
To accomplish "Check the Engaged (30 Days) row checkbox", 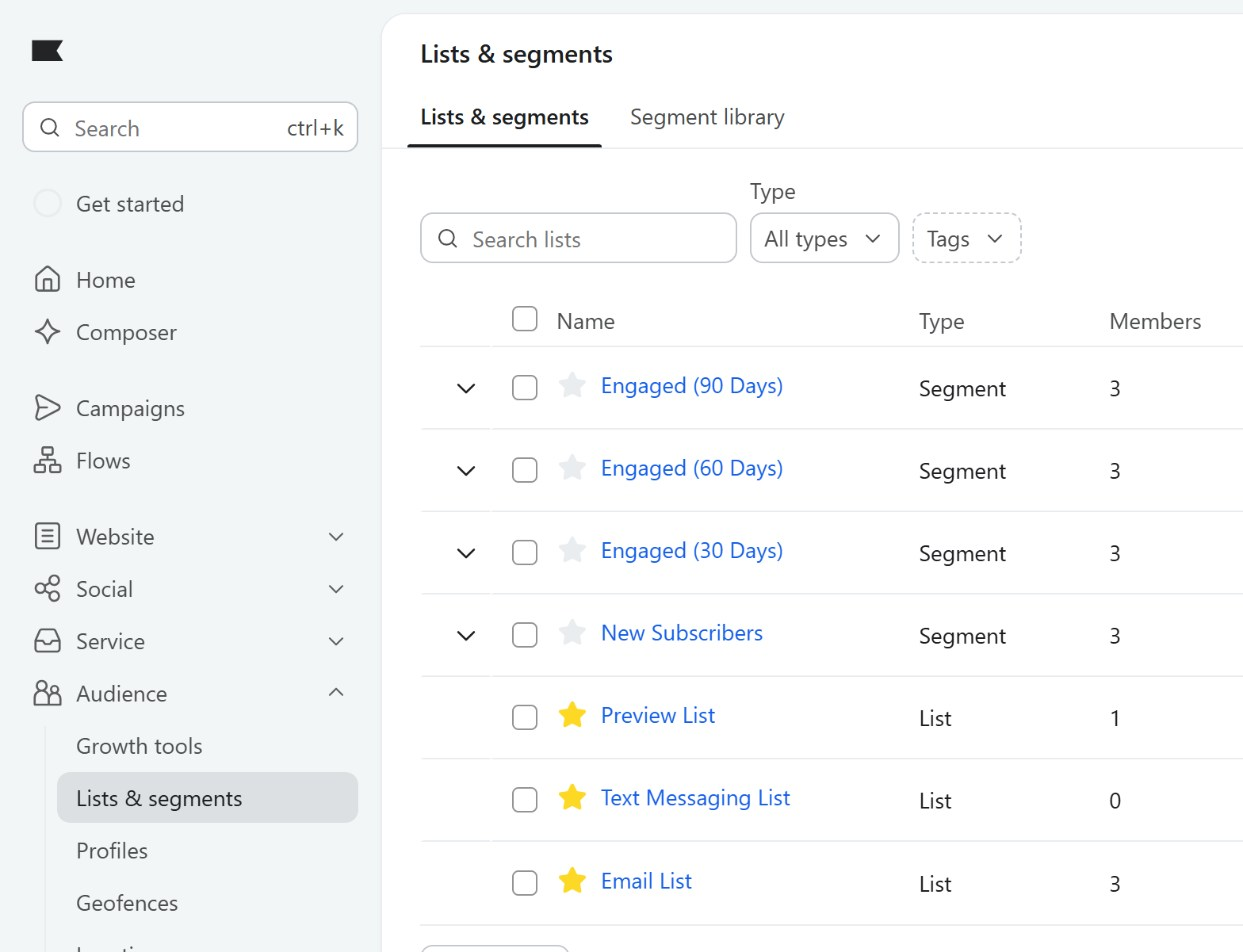I will [525, 552].
